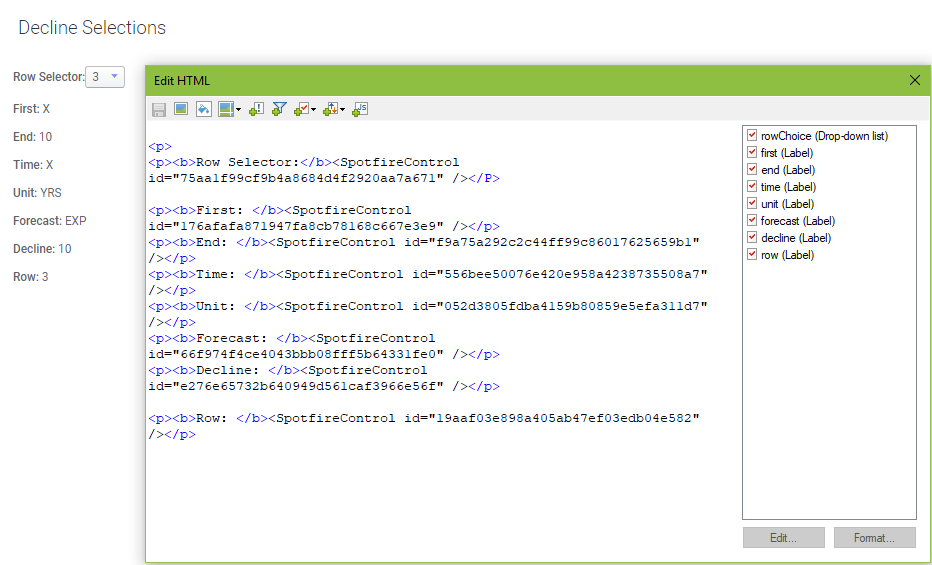Click the 'Decline Selections' text area title
The width and height of the screenshot is (932, 565).
pos(92,28)
